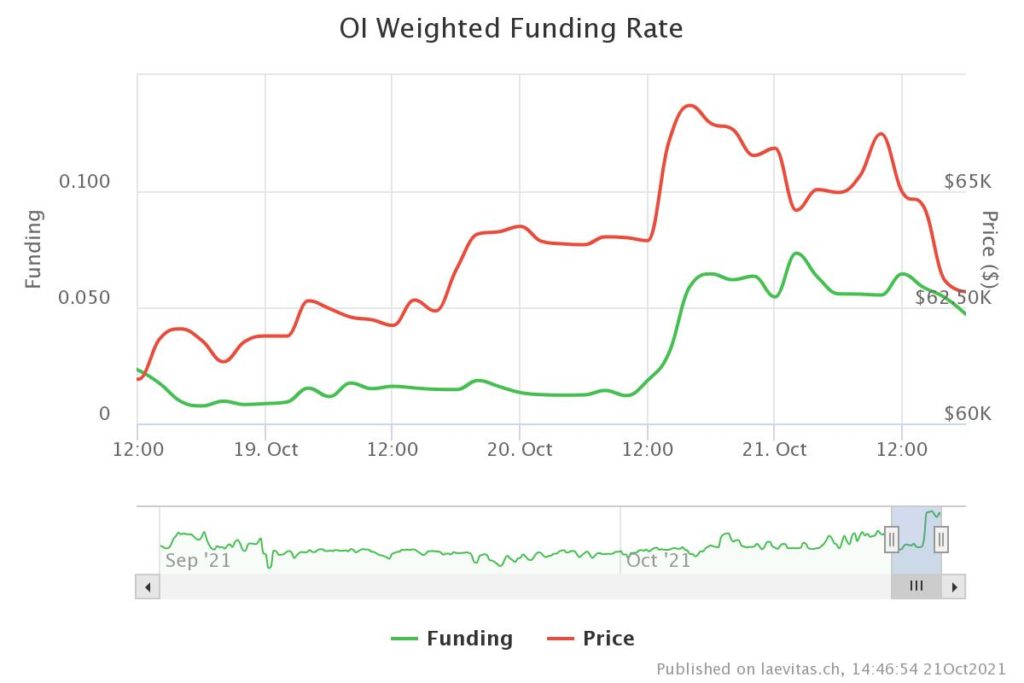Click the scrollbar thumb with three lines
1024x683 pixels.
pos(916,587)
